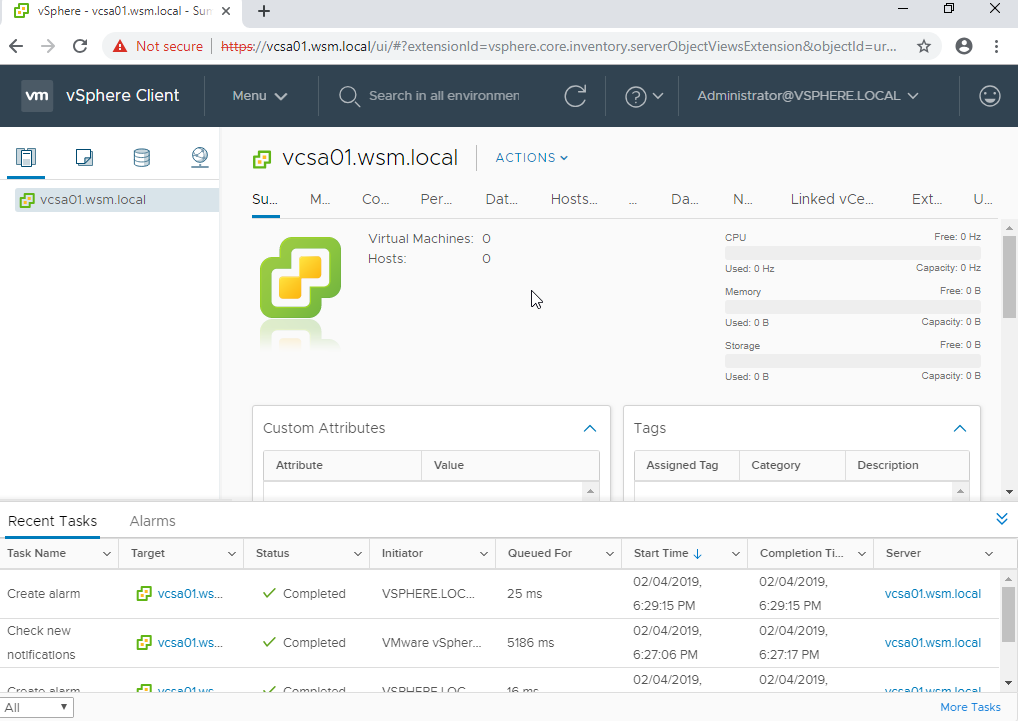This screenshot has width=1018, height=721.
Task: Close the vSphere browser tab
Action: coord(226,11)
